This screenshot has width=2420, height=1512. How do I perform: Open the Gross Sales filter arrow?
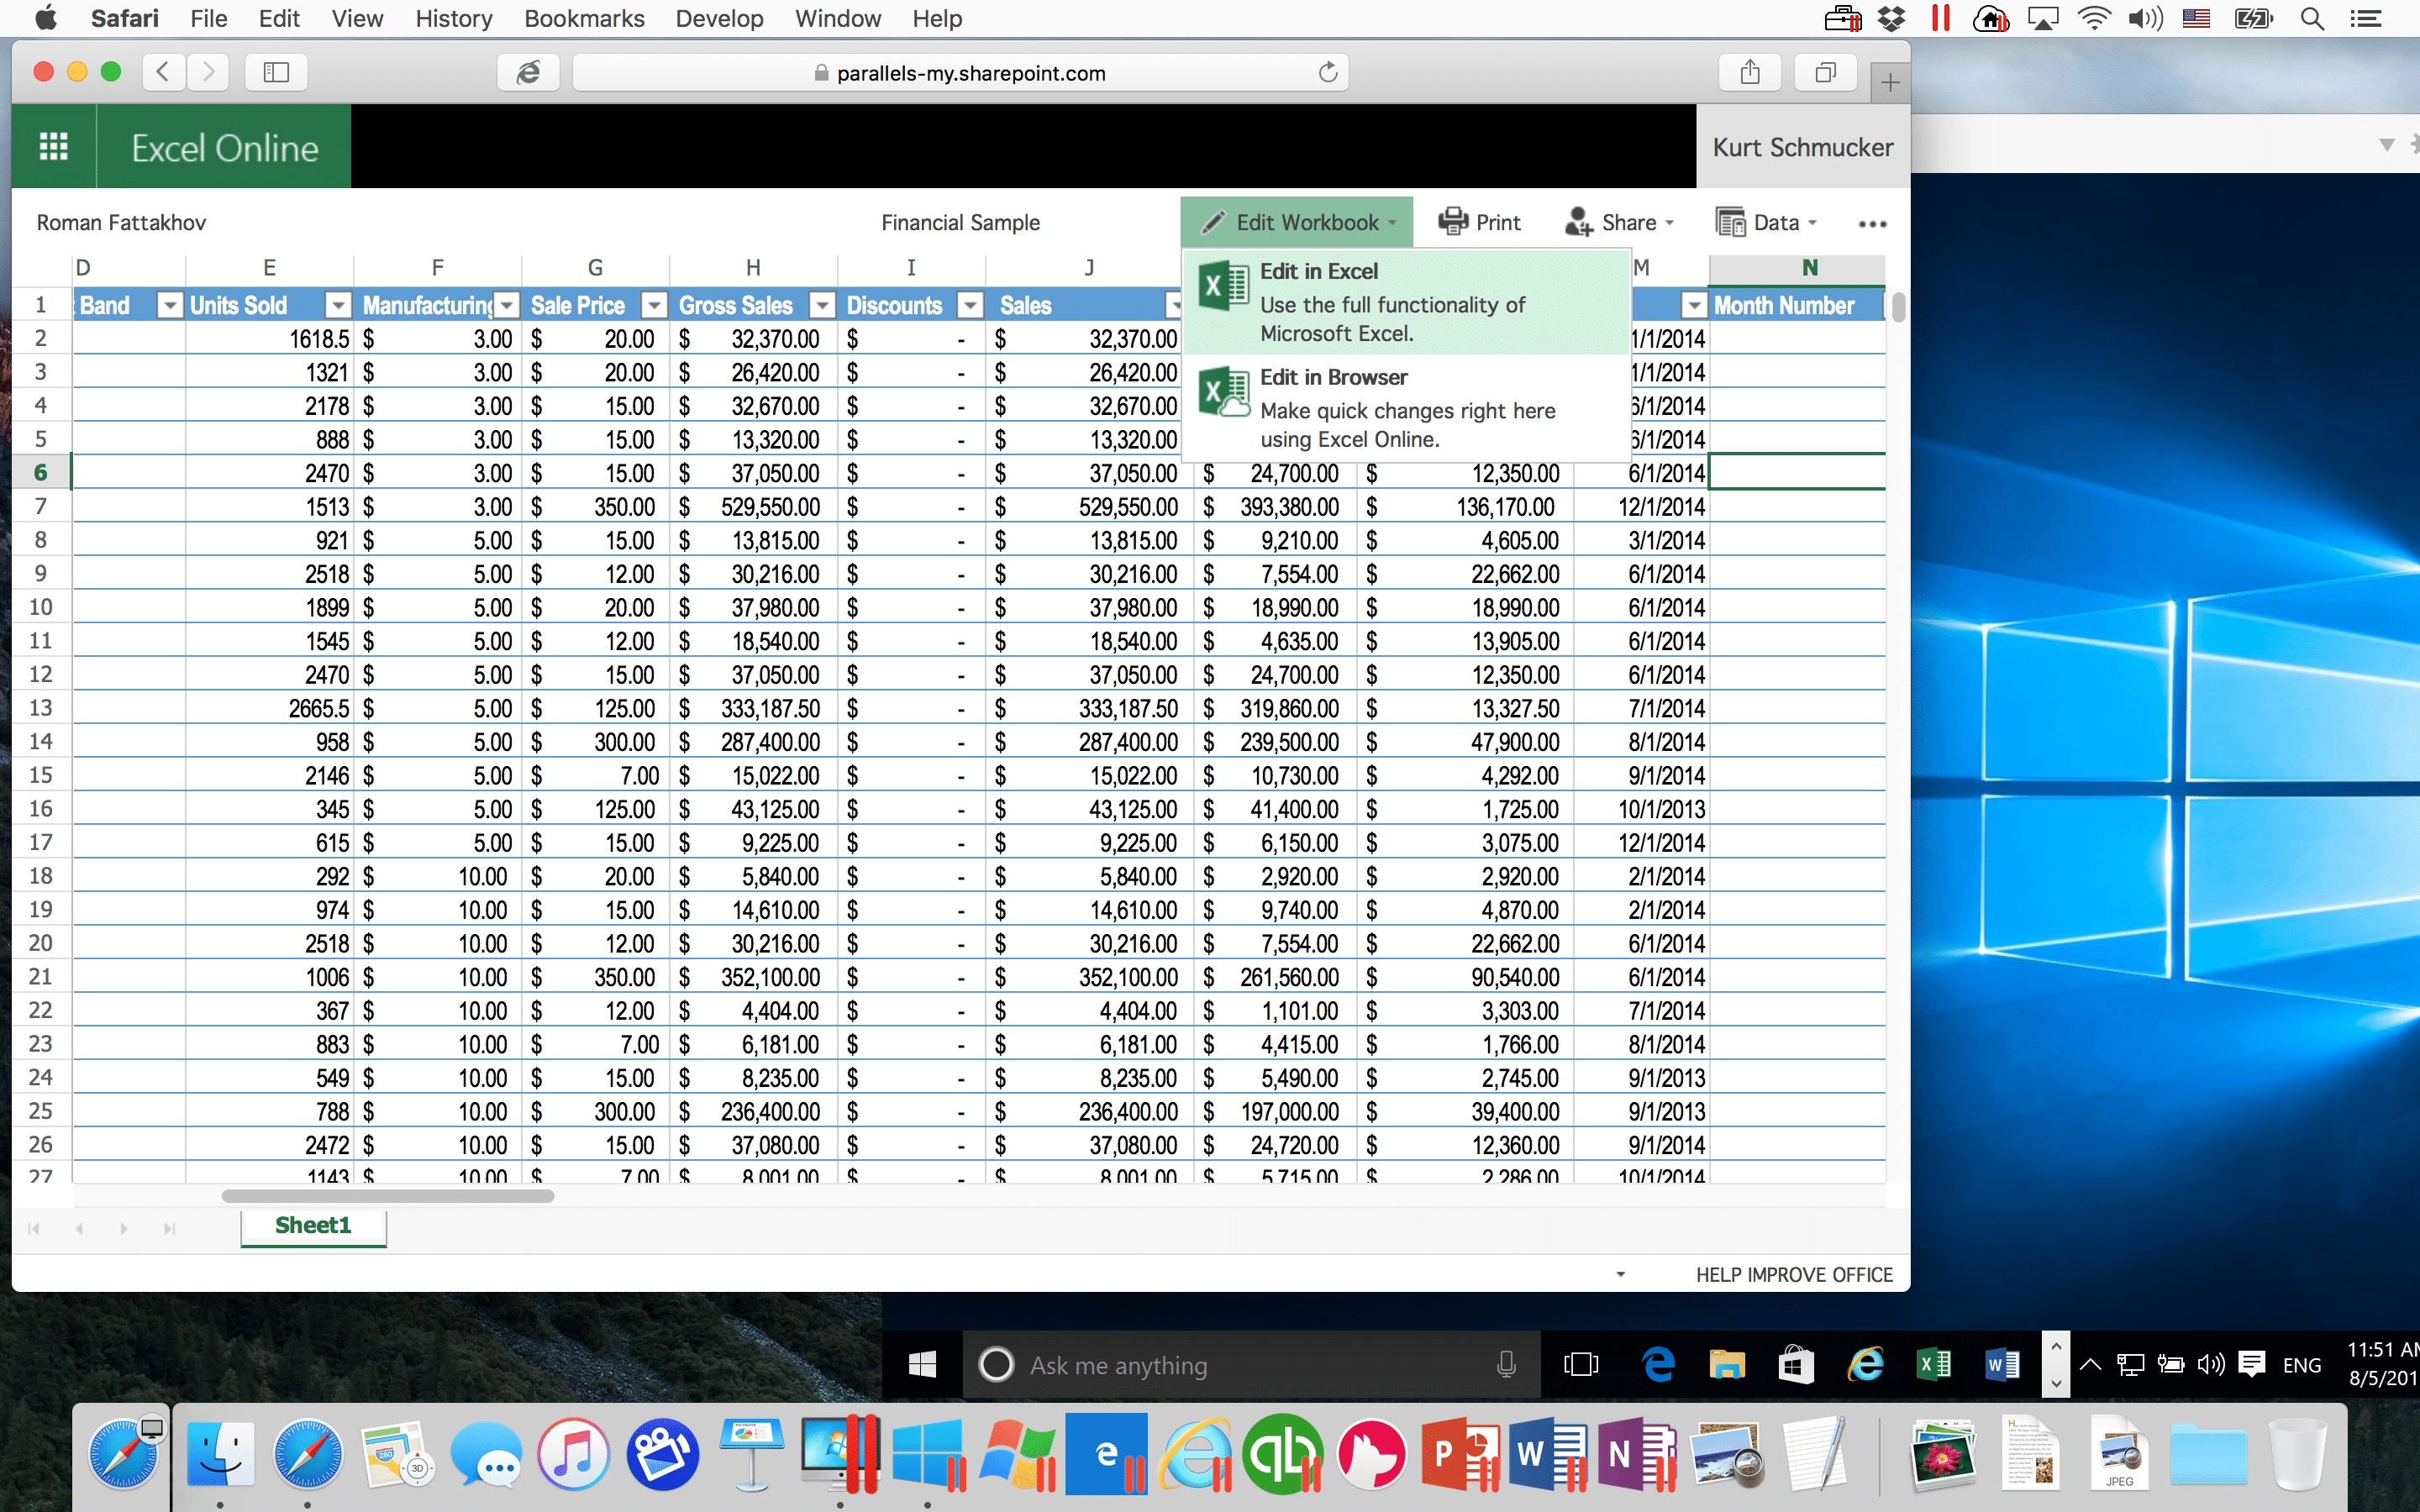pyautogui.click(x=822, y=306)
